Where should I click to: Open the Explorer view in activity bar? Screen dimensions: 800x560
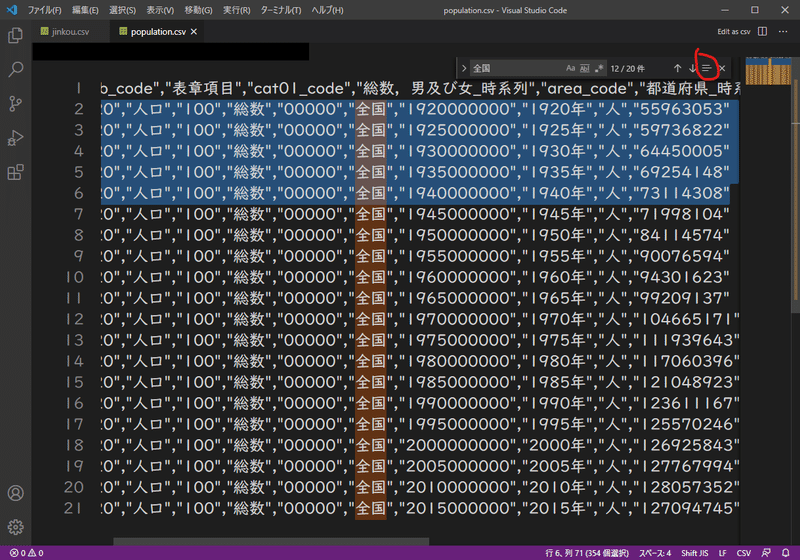(15, 35)
